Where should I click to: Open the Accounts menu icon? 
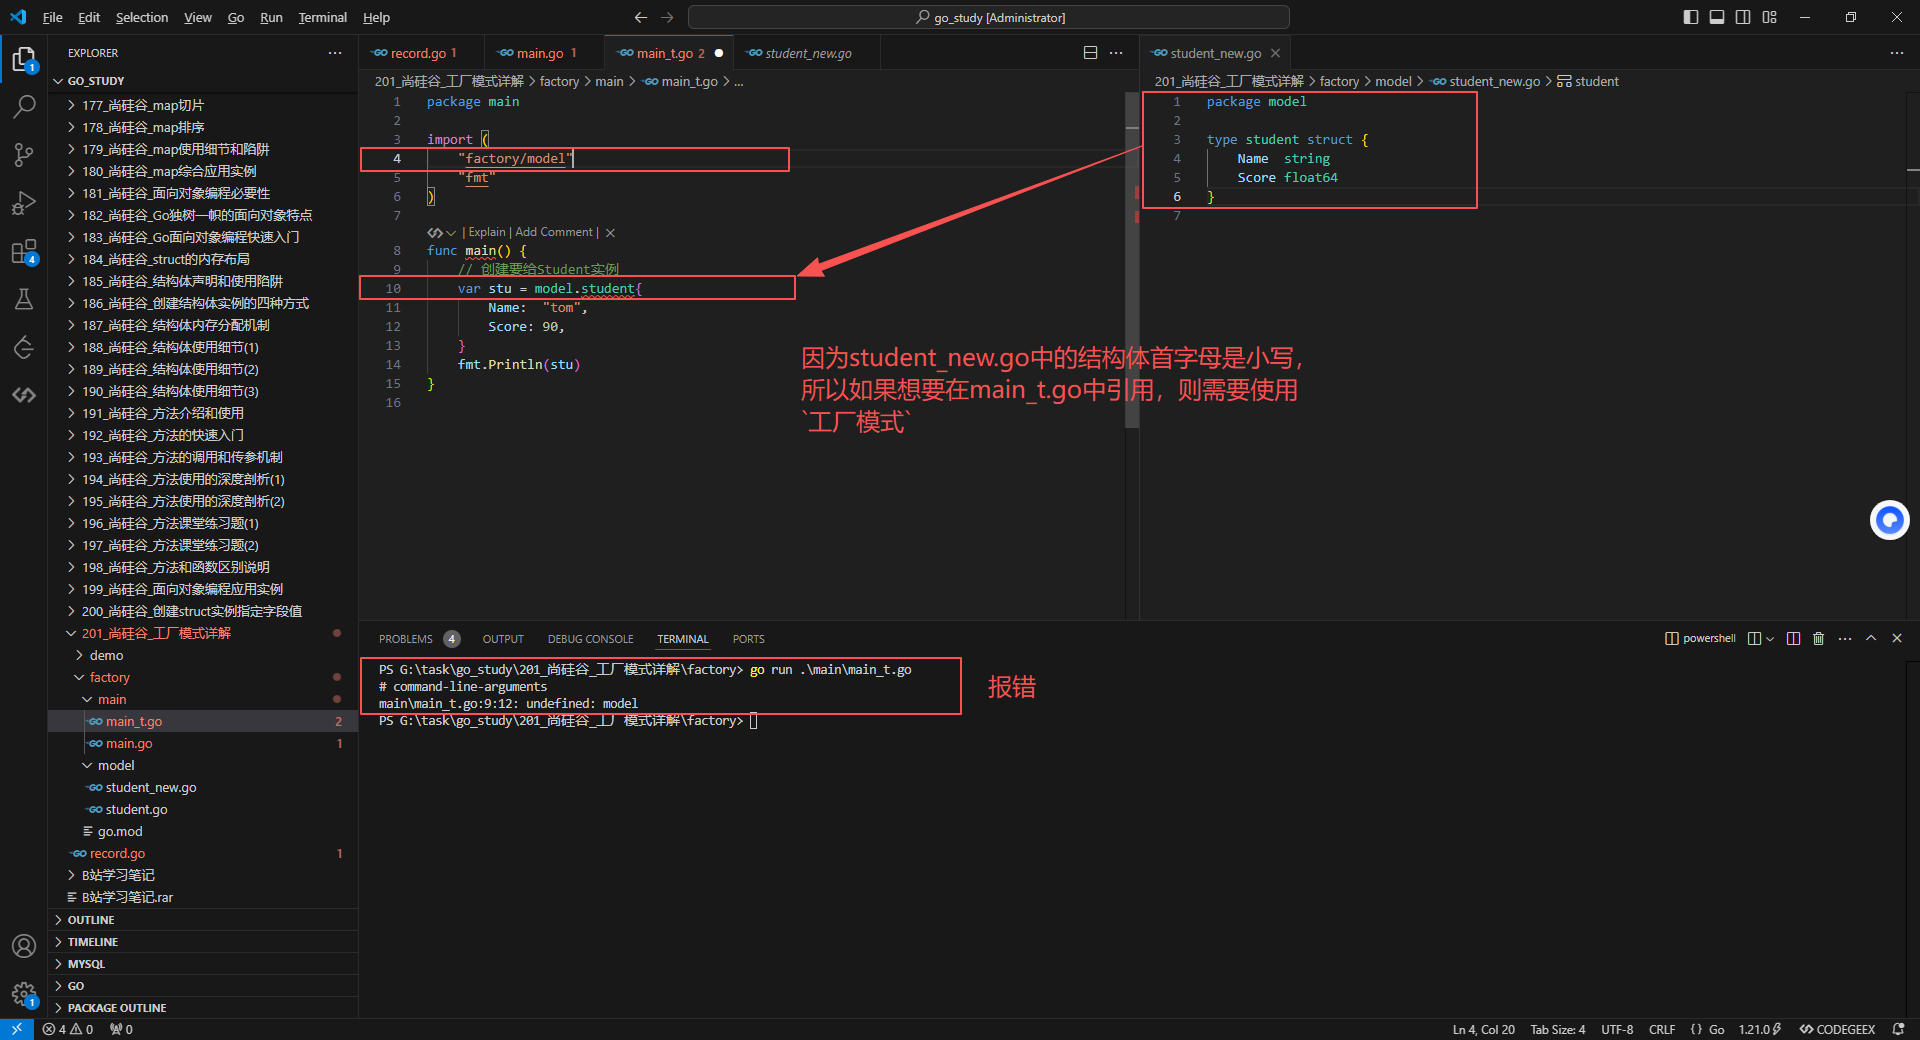(24, 946)
